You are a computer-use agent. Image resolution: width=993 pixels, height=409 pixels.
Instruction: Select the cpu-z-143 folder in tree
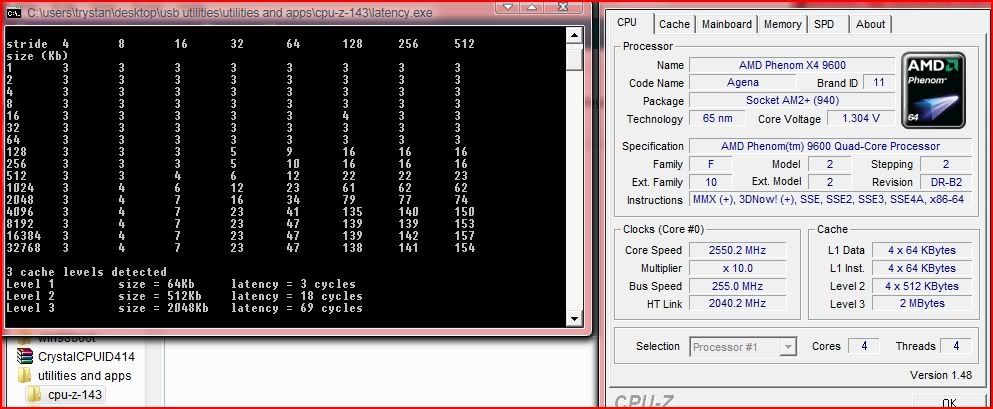tap(76, 394)
